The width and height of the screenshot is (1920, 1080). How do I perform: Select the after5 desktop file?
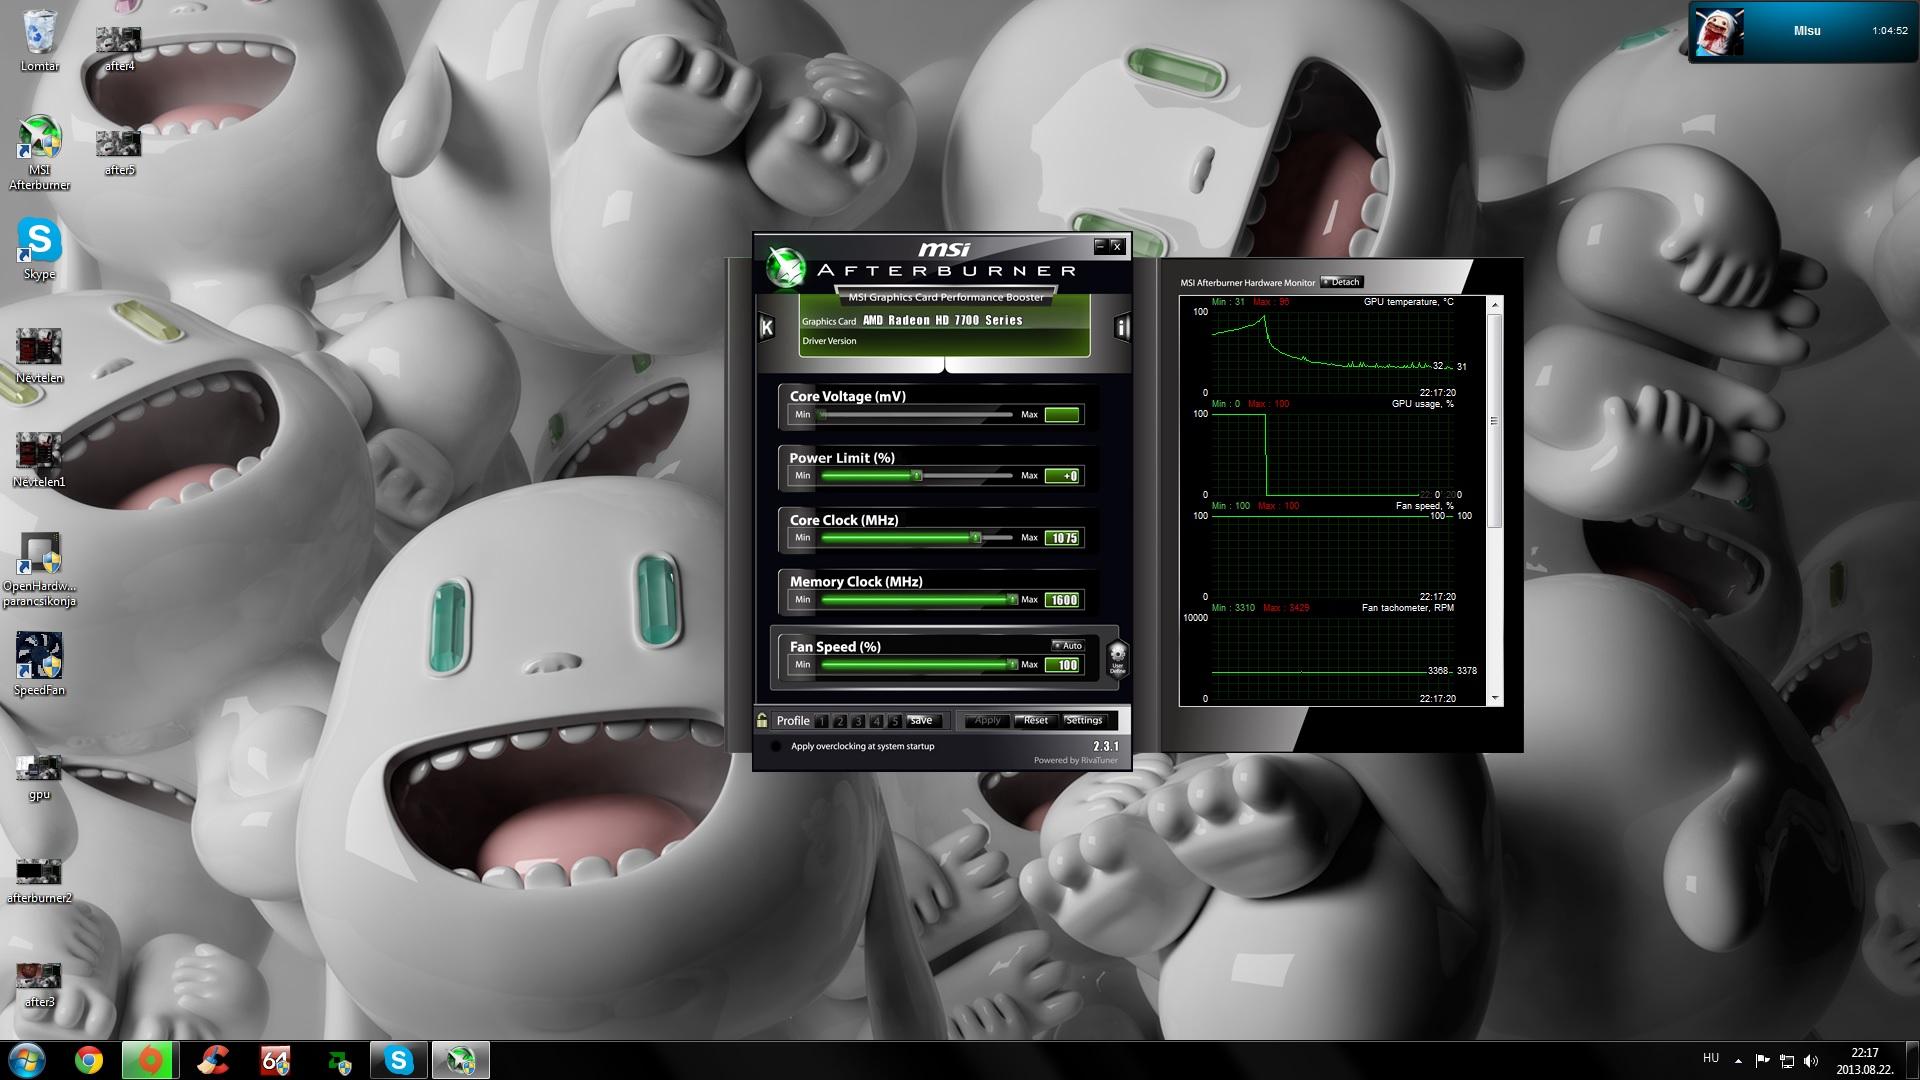coord(119,152)
